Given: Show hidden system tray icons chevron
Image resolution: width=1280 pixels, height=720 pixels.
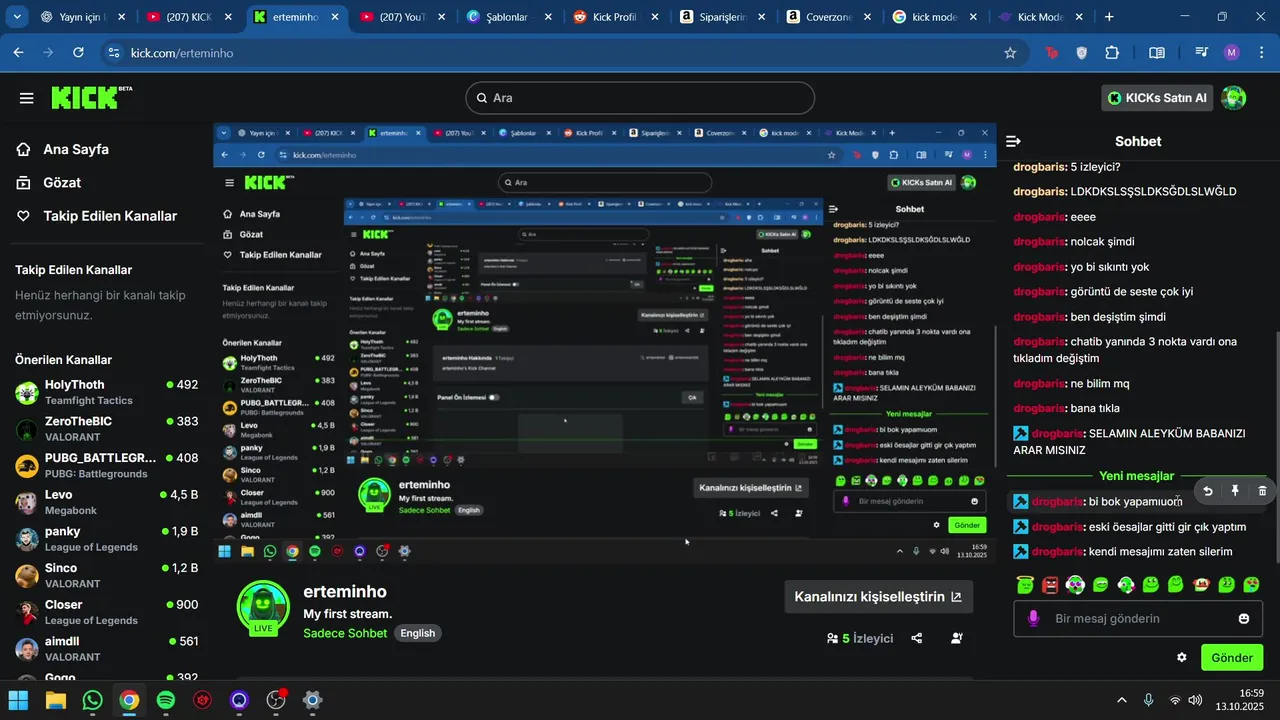Looking at the screenshot, I should pos(1122,700).
